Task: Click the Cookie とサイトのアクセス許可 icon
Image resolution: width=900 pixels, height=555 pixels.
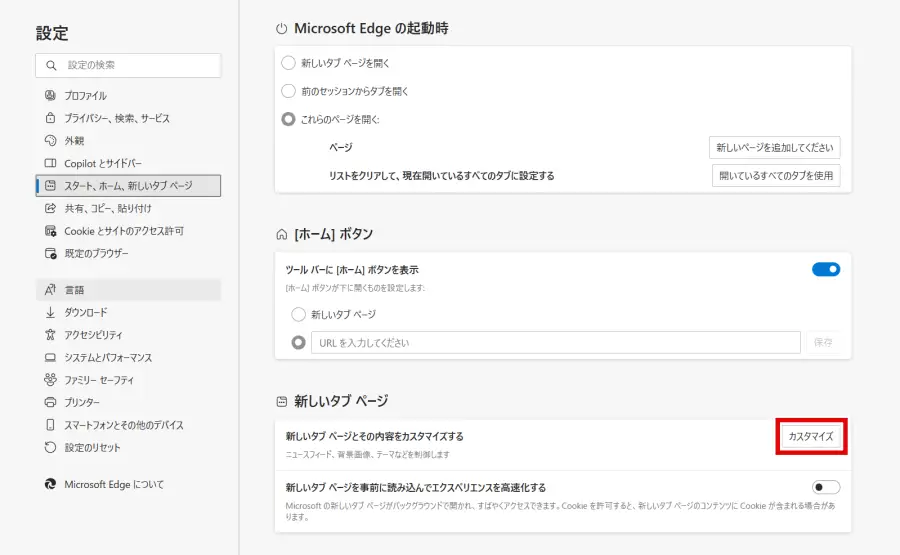Action: [x=51, y=231]
